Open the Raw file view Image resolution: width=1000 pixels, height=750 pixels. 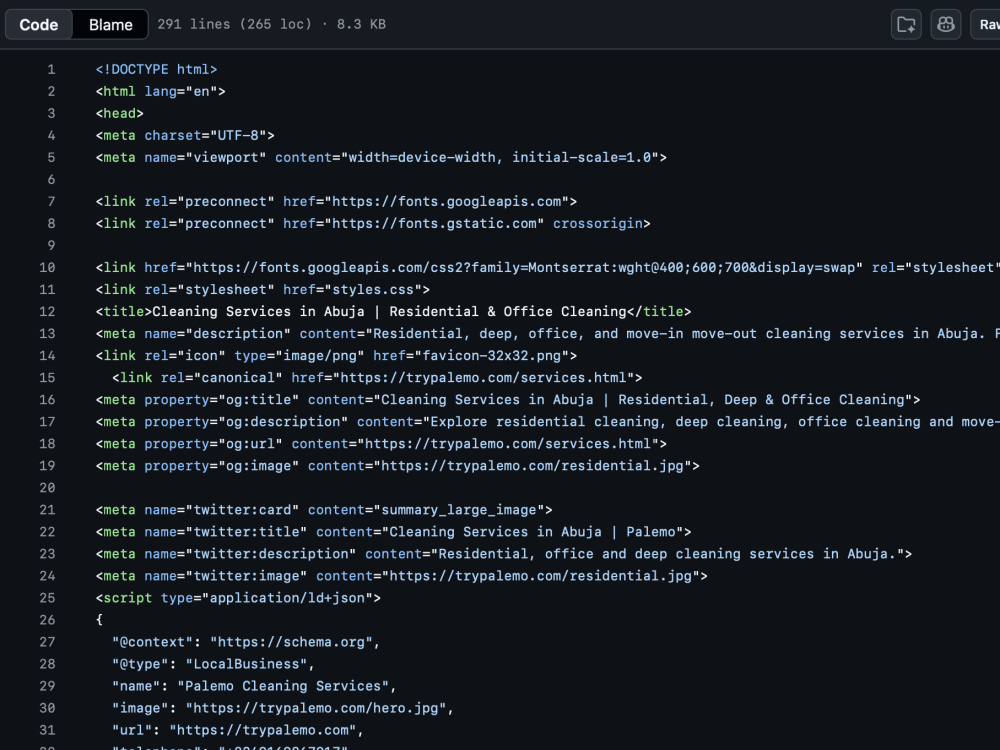tap(986, 24)
